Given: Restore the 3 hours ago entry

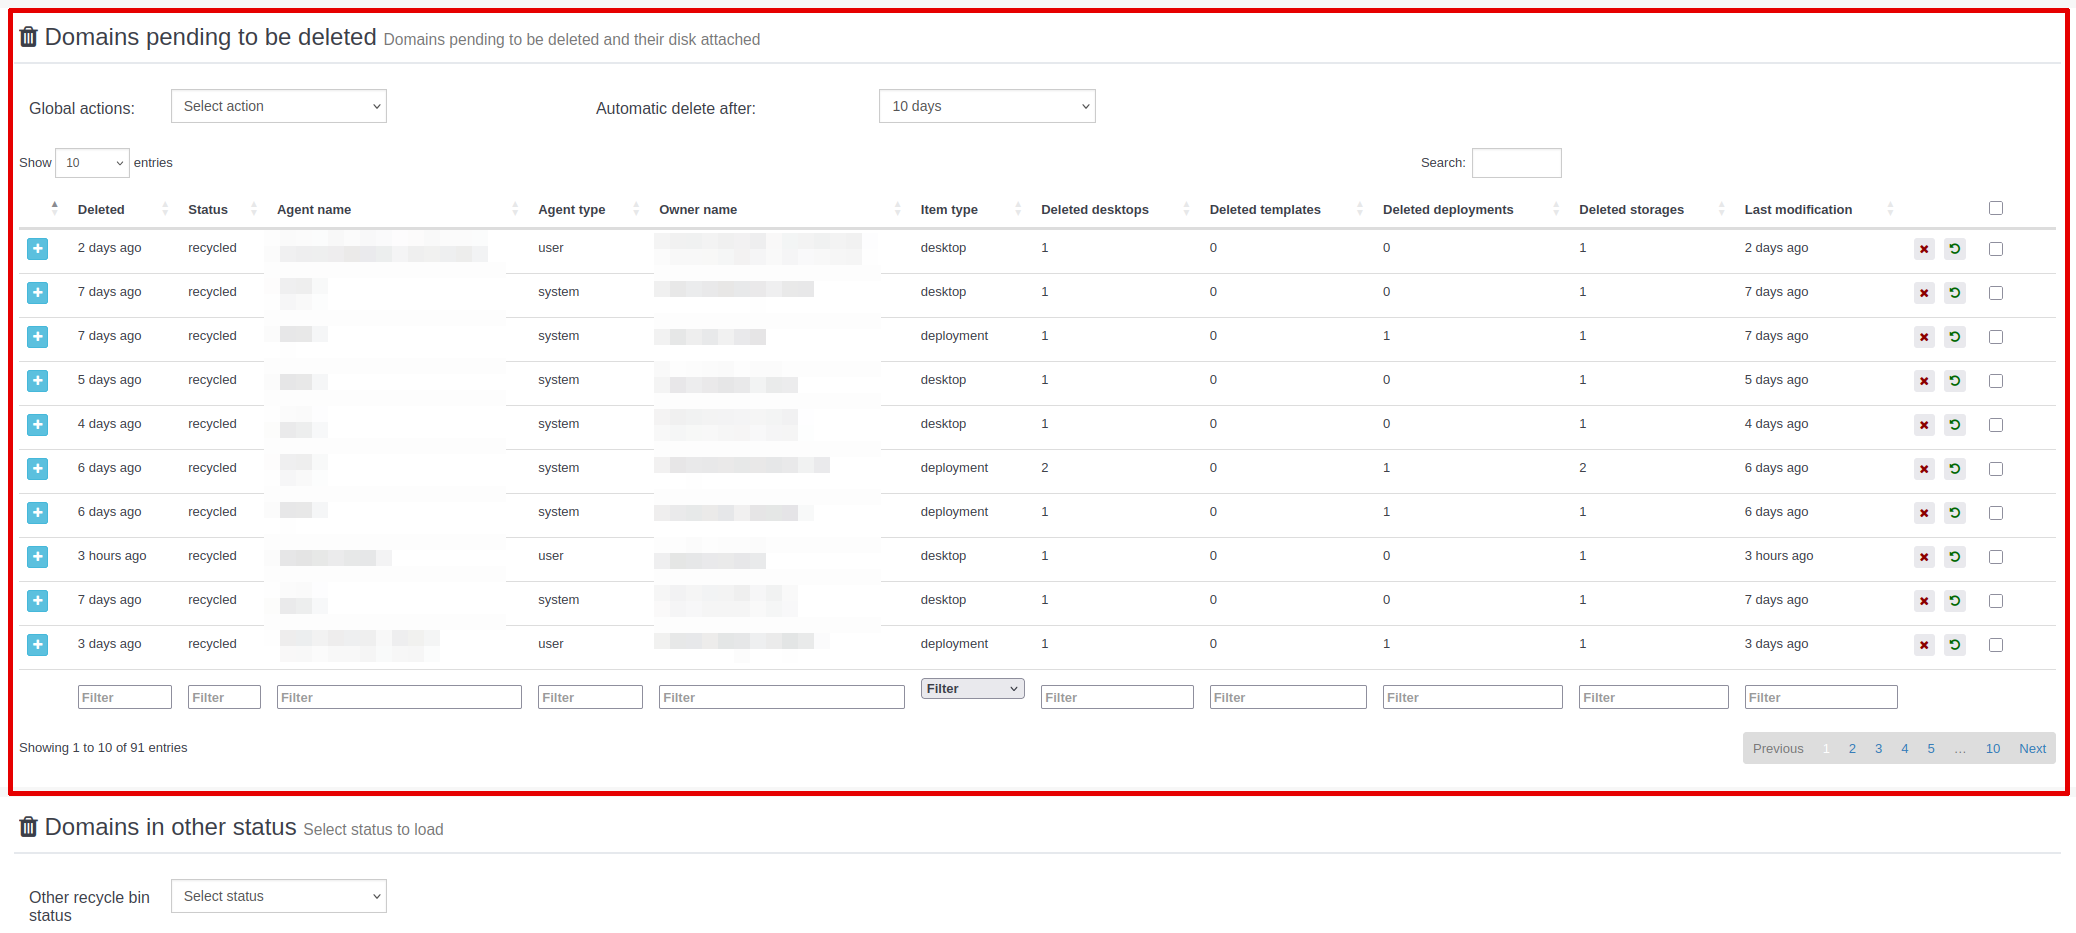Looking at the screenshot, I should [1954, 557].
